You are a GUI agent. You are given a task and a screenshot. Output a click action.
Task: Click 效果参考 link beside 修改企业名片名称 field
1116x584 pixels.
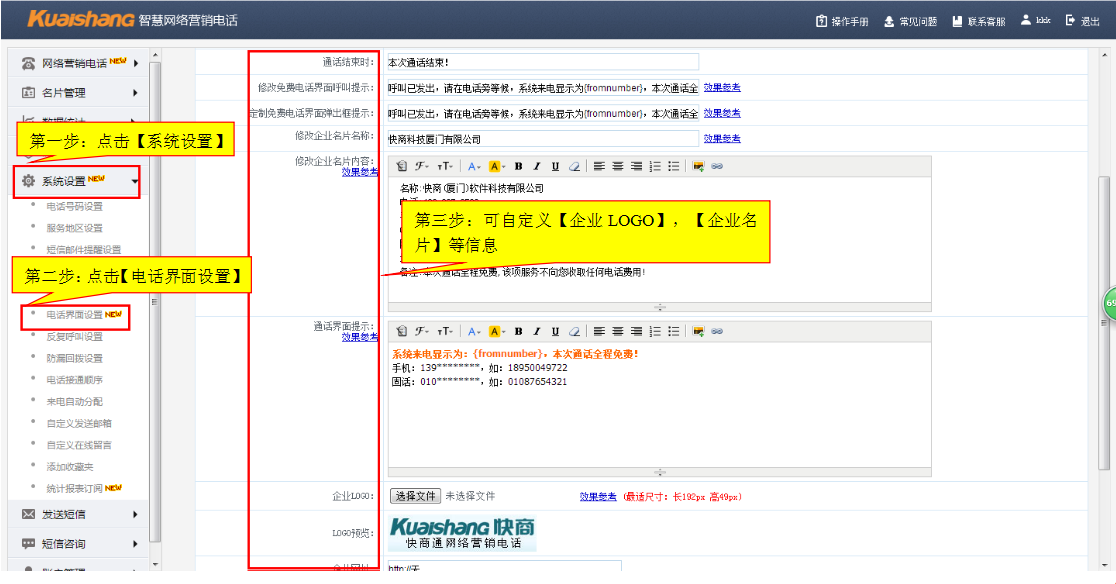coord(722,138)
